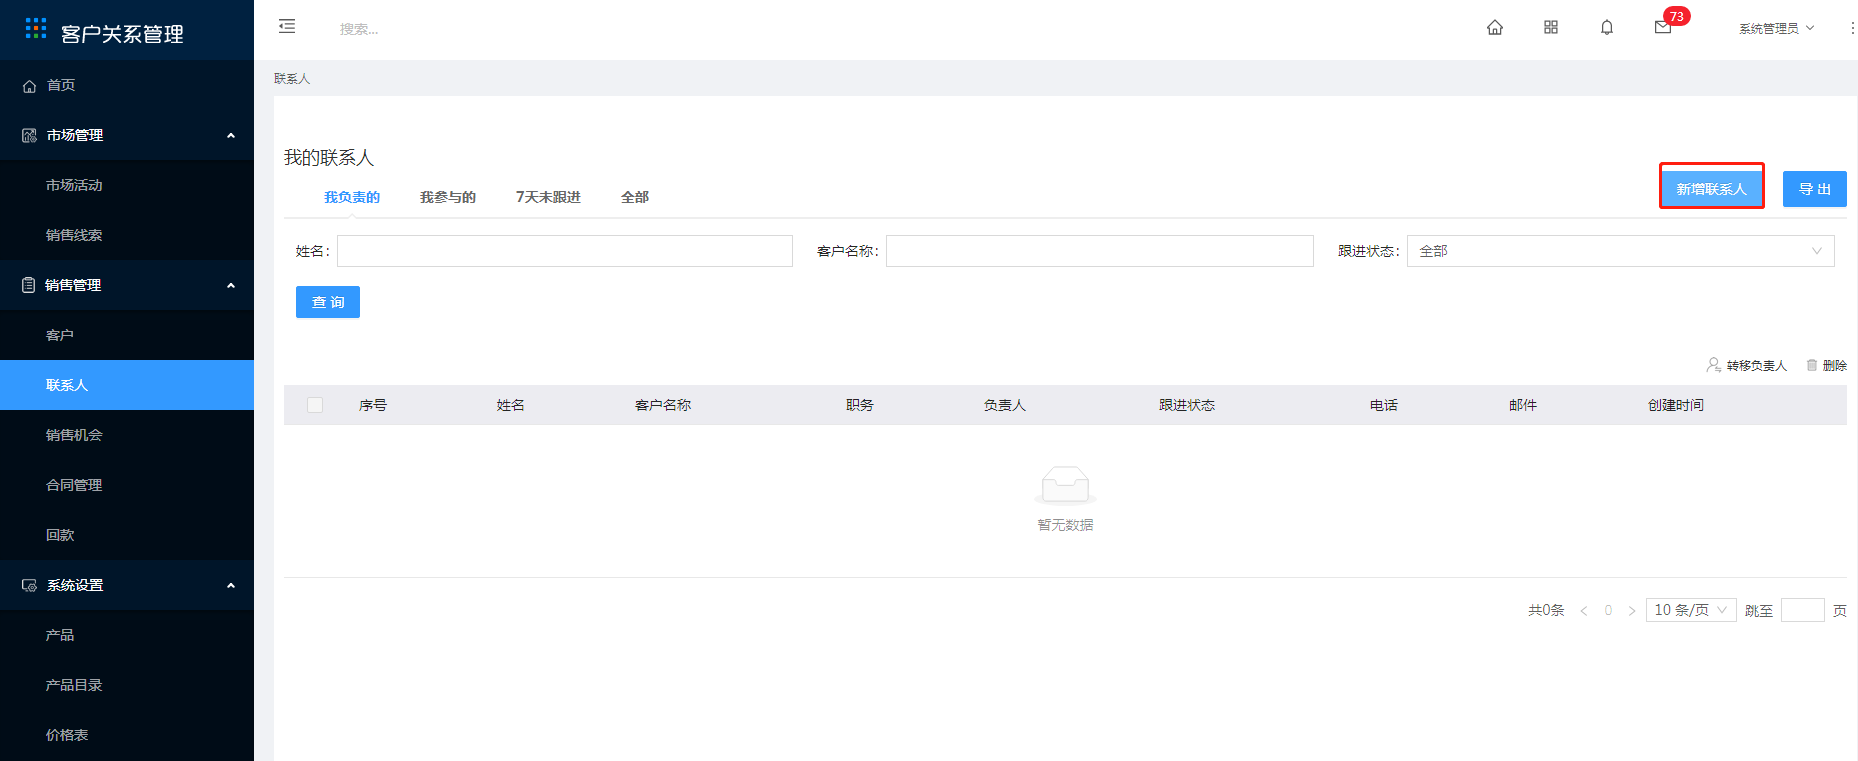Toggle the select-all checkbox in table header
1858x761 pixels.
point(315,405)
